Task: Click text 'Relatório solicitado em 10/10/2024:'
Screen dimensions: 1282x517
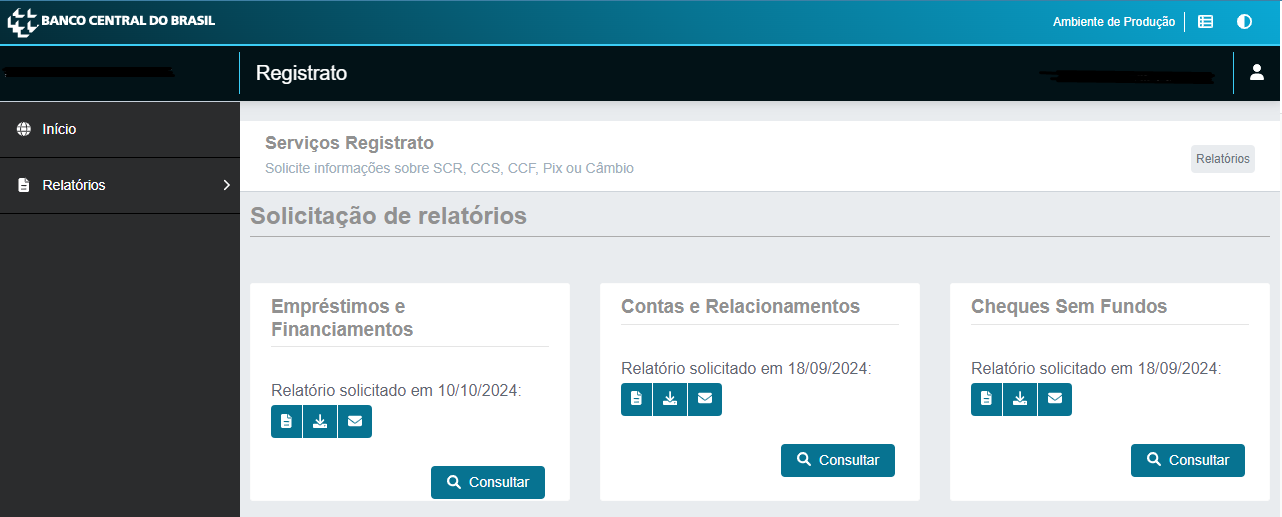Action: tap(396, 390)
